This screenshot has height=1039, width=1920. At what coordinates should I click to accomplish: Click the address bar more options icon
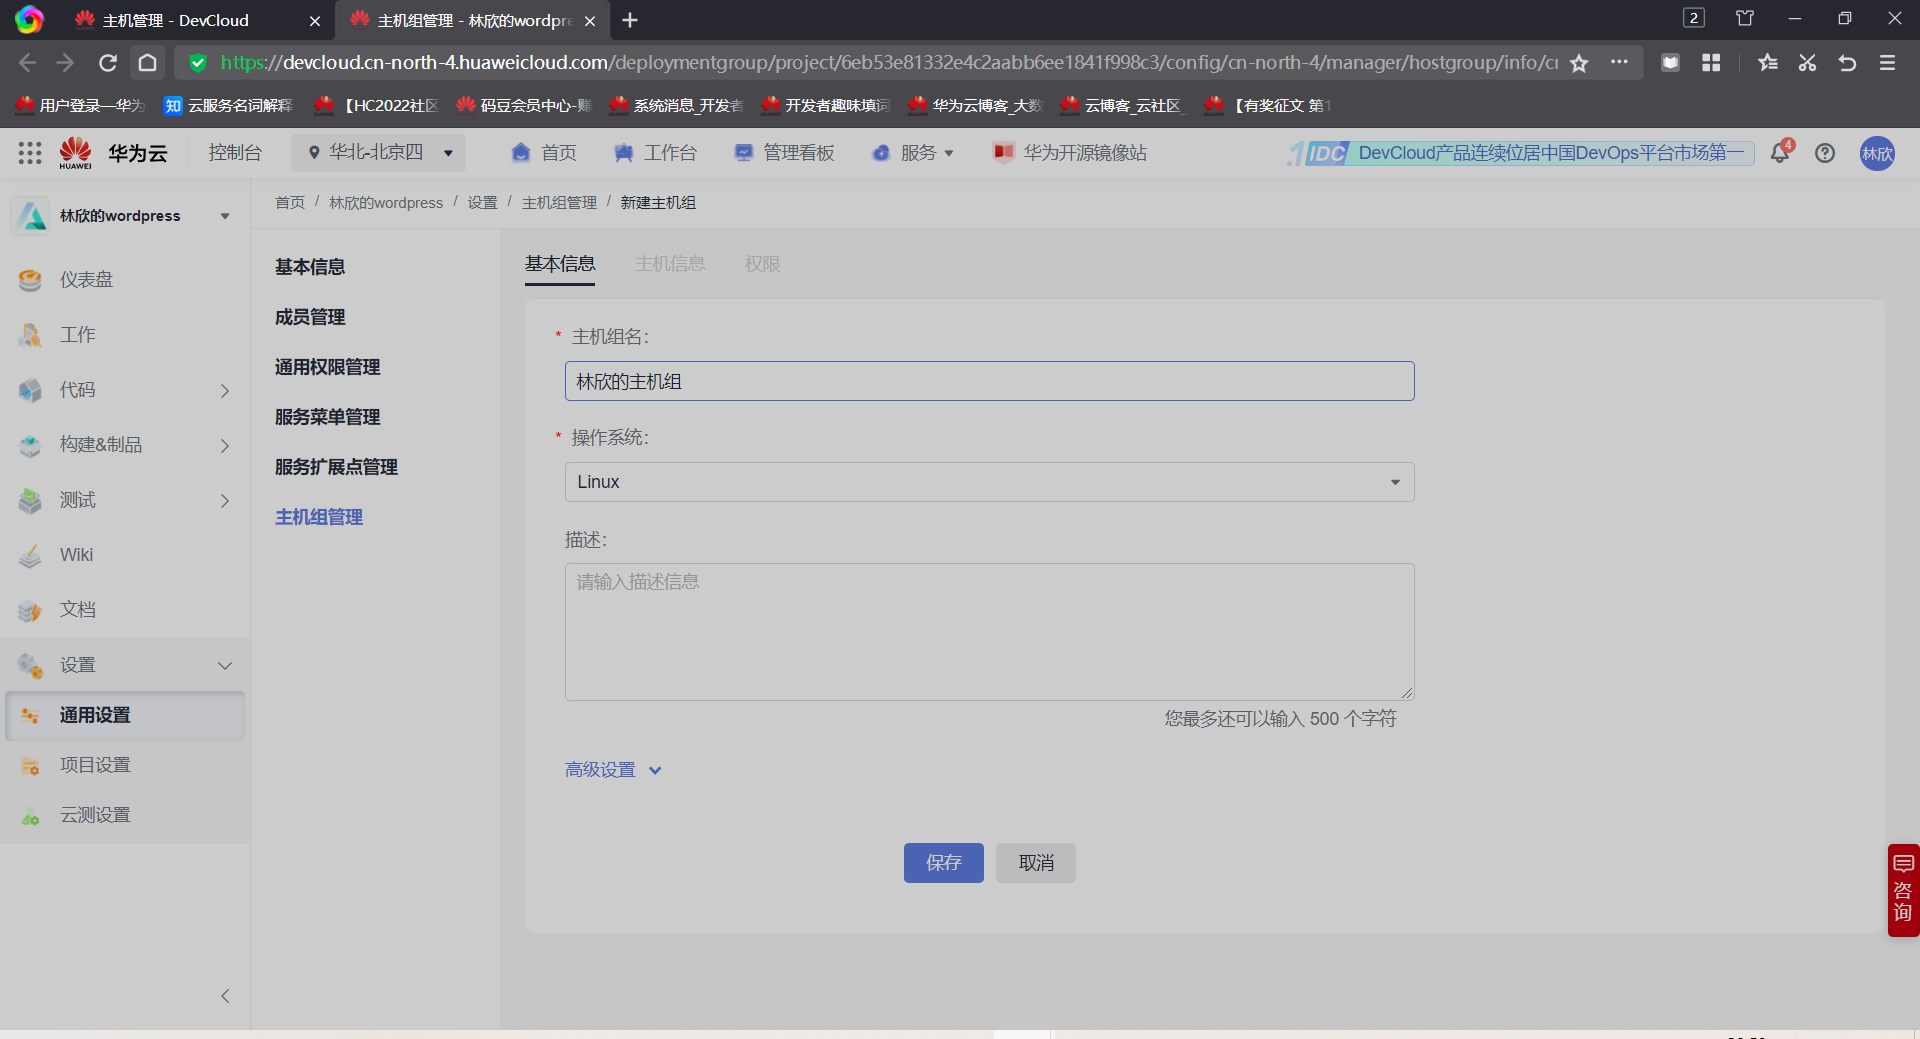pyautogui.click(x=1619, y=62)
